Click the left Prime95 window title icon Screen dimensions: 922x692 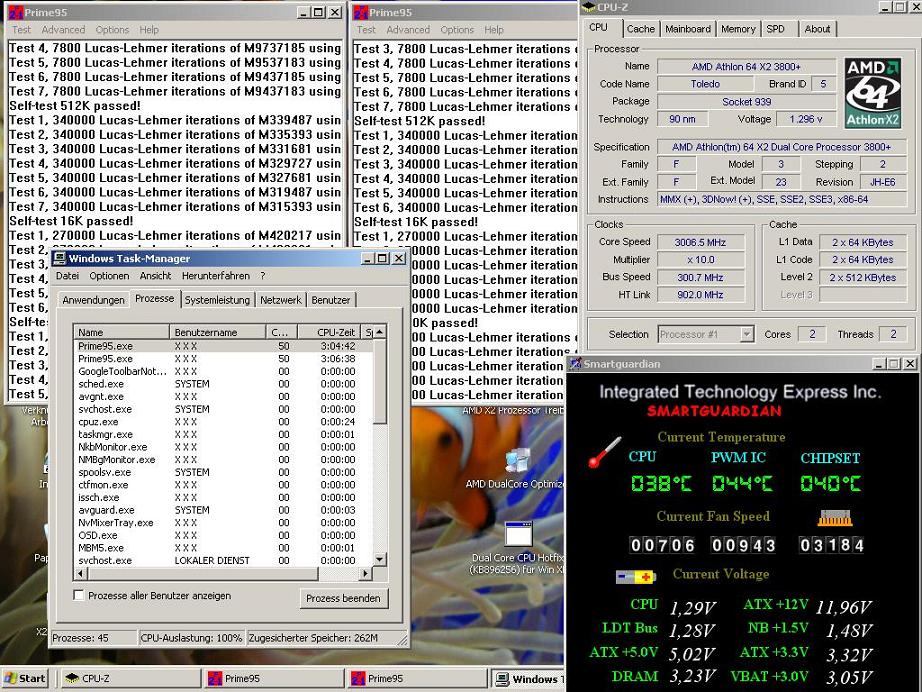pyautogui.click(x=15, y=12)
